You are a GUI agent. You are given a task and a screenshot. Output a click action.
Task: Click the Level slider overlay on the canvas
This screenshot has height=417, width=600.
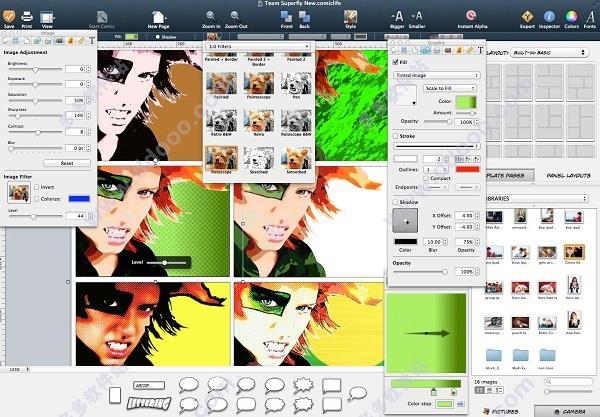click(166, 263)
